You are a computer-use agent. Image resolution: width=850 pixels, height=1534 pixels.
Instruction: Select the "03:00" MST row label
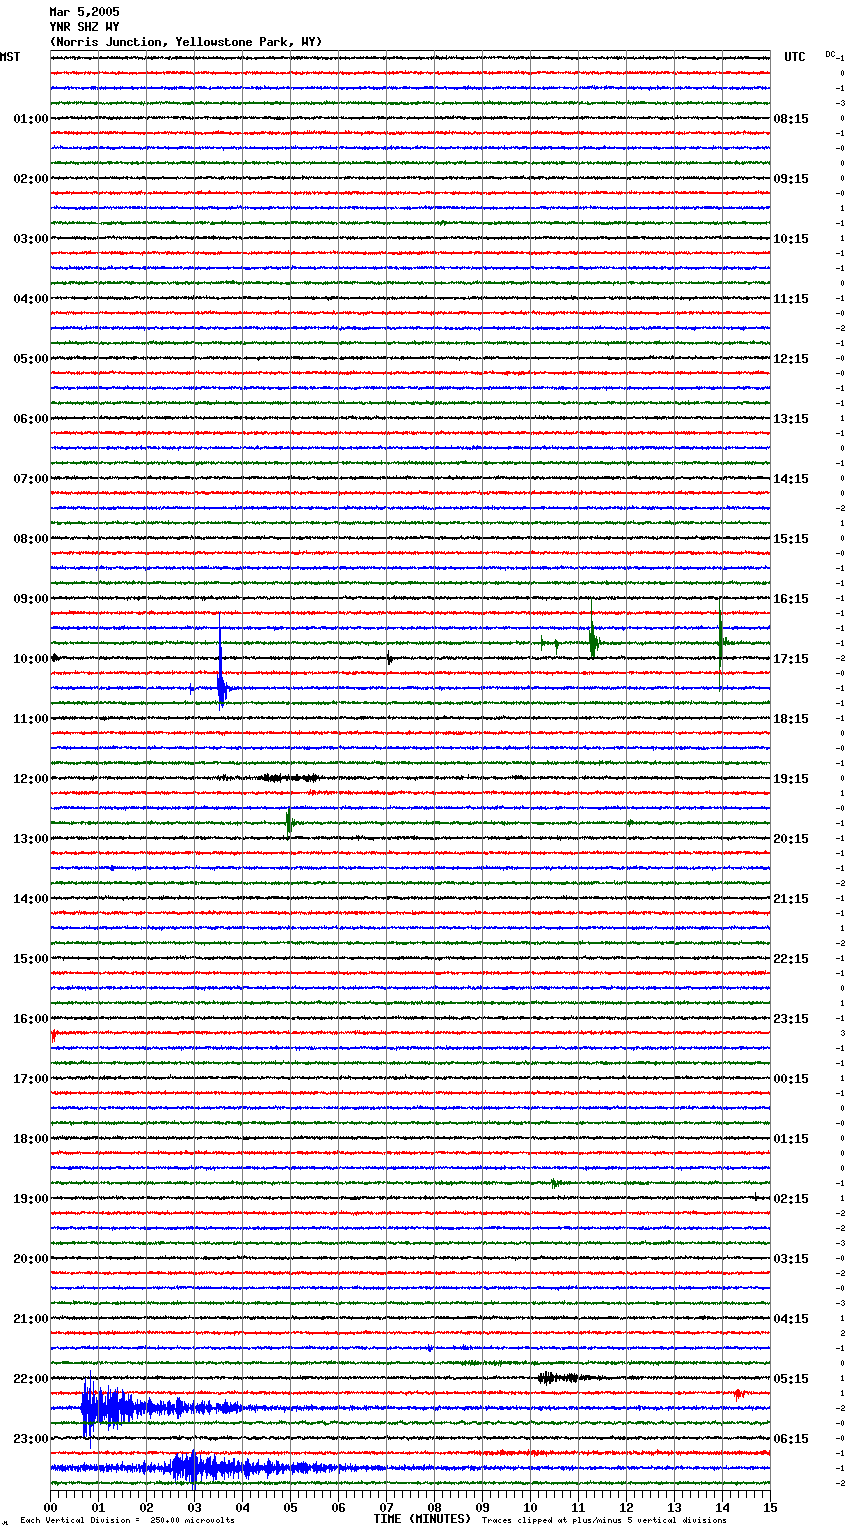(31, 239)
